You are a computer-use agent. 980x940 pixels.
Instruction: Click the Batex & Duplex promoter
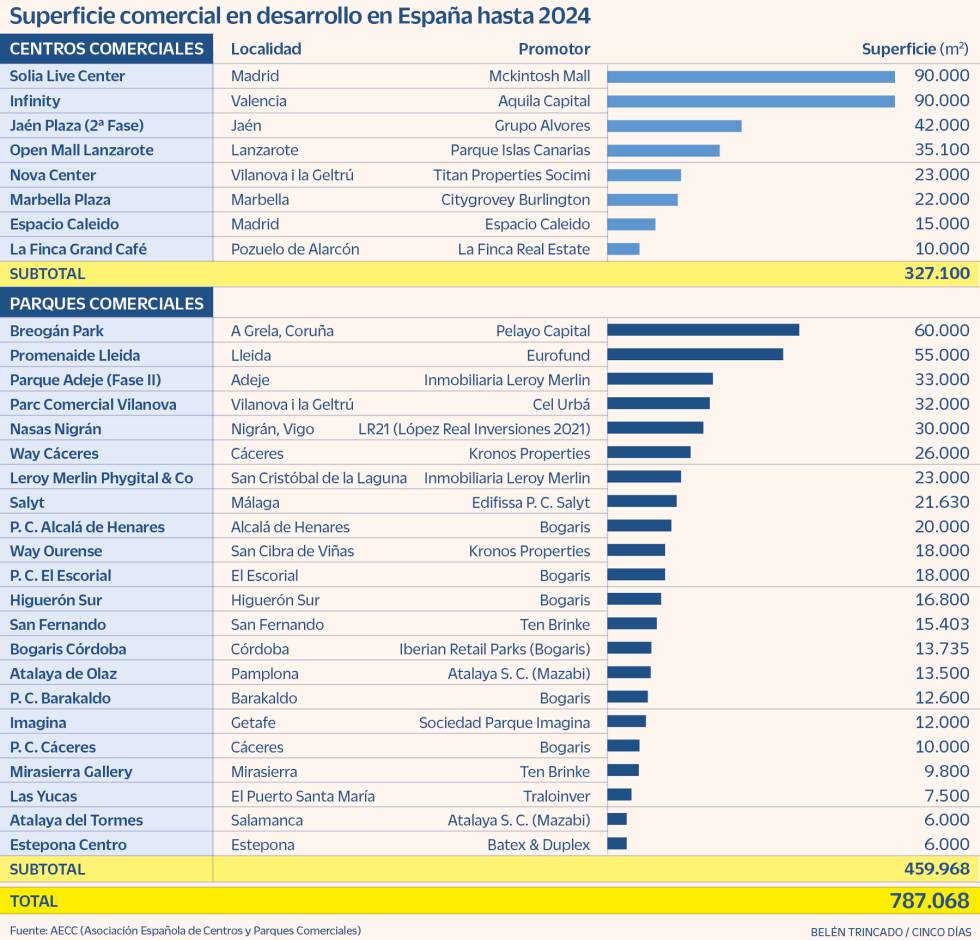(x=539, y=845)
